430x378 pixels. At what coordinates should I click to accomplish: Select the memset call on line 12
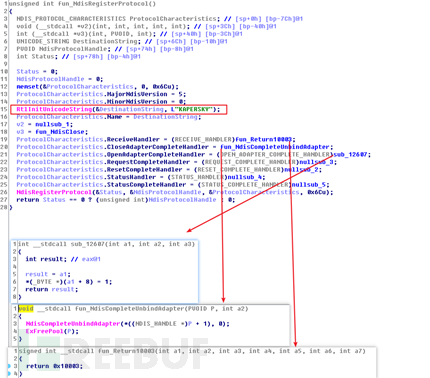click(x=28, y=87)
